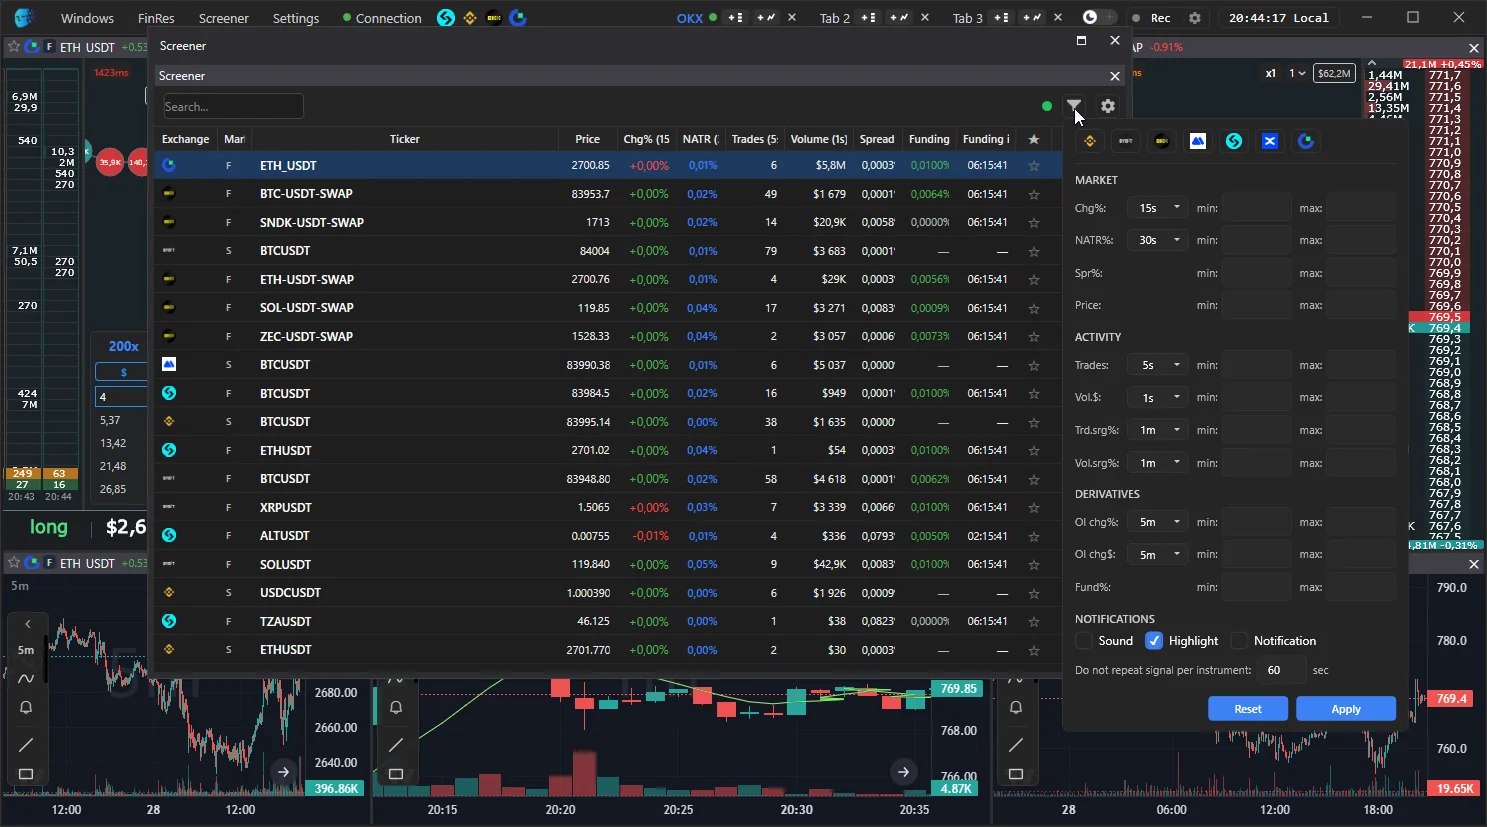Open the Screener settings gear

(x=1108, y=106)
